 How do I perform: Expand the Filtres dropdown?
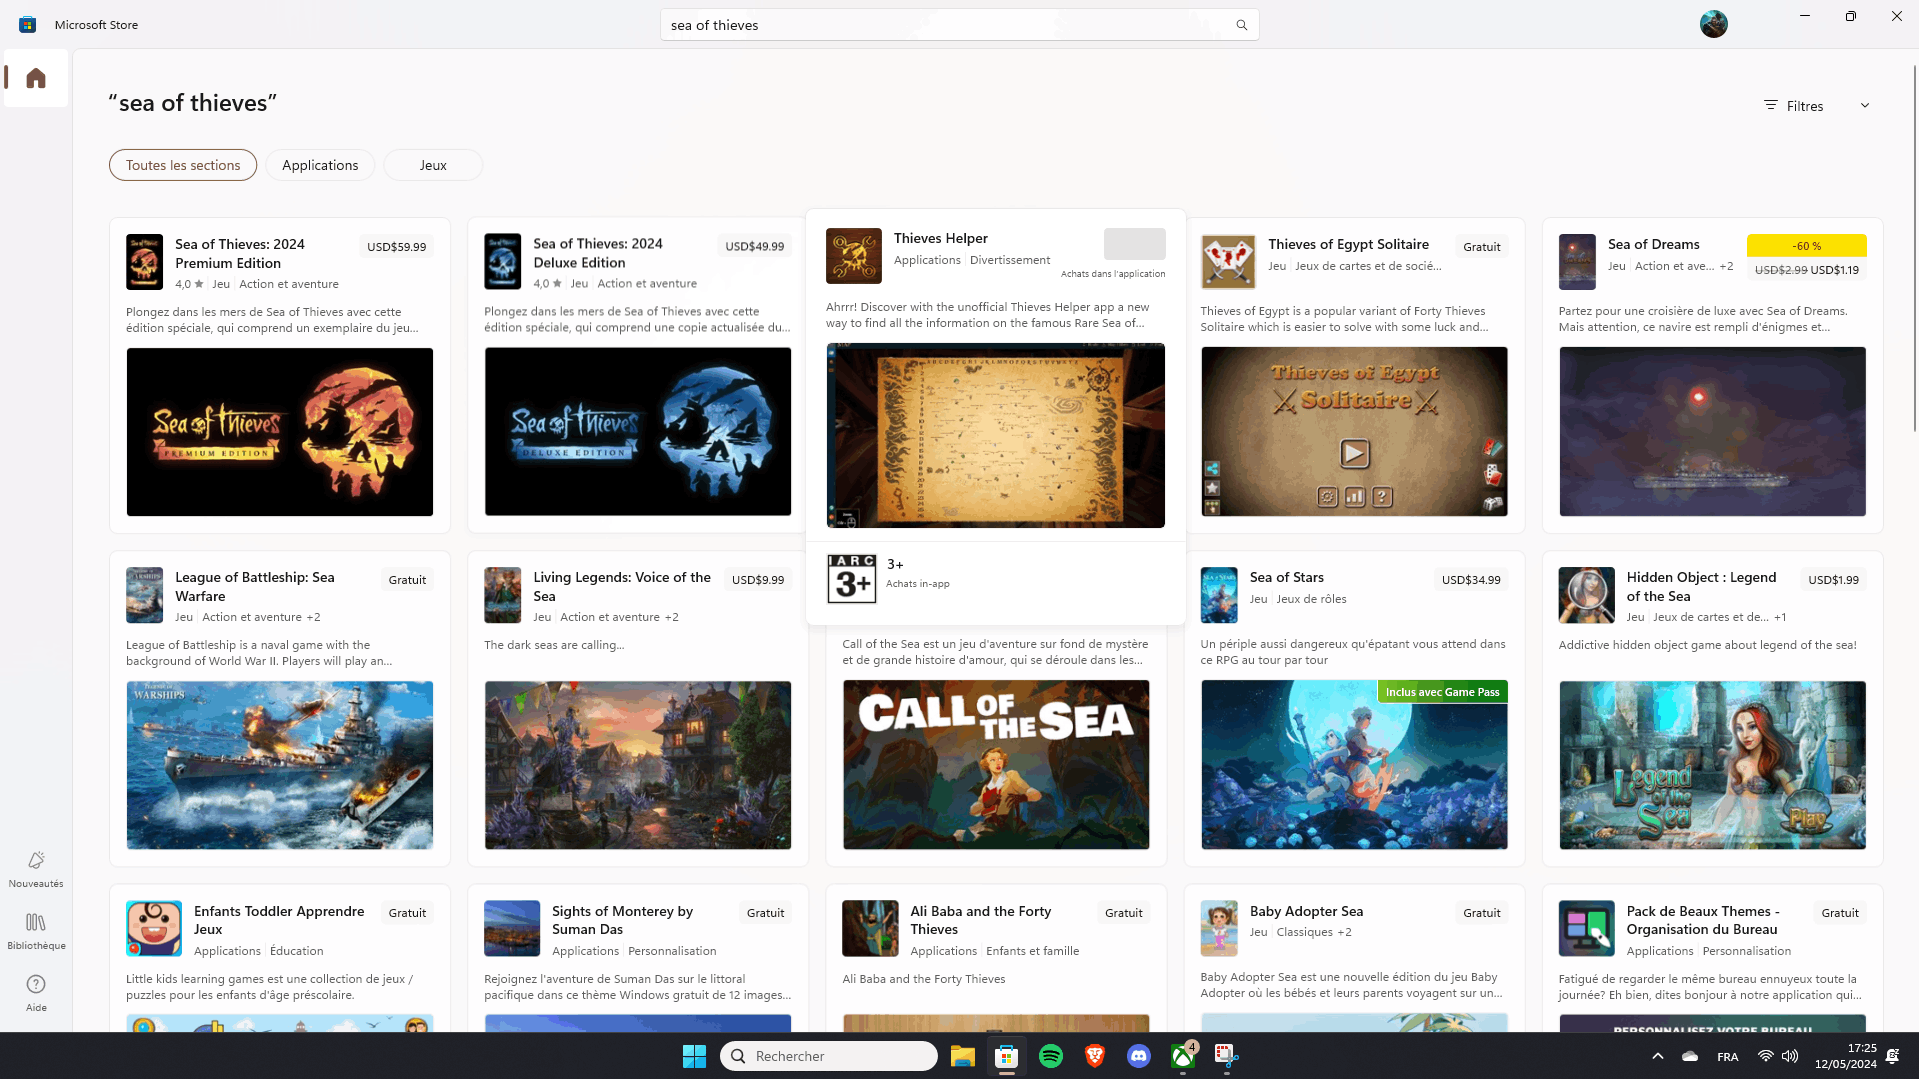1816,106
